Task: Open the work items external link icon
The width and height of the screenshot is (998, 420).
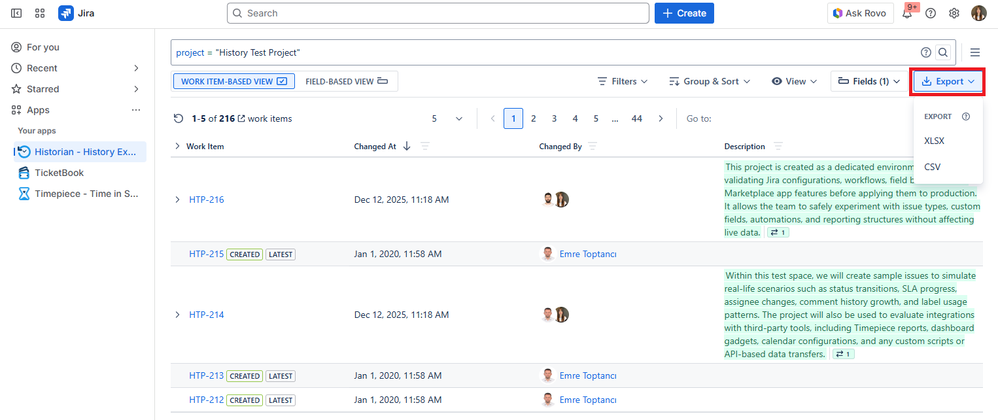Action: [241, 118]
